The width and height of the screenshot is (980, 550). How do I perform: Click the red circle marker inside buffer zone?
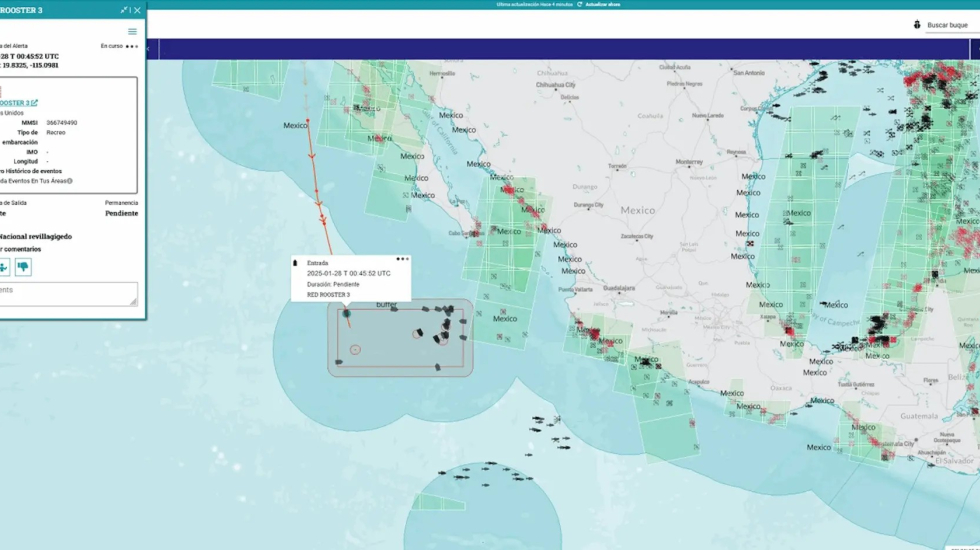tap(355, 350)
